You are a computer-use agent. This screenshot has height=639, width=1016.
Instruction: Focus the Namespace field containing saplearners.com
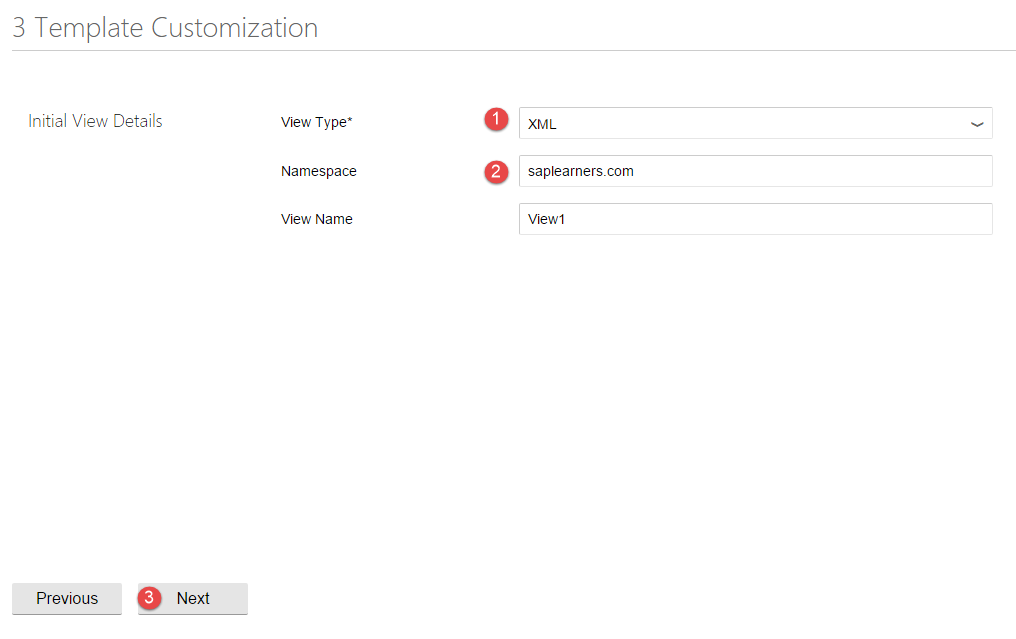coord(756,171)
